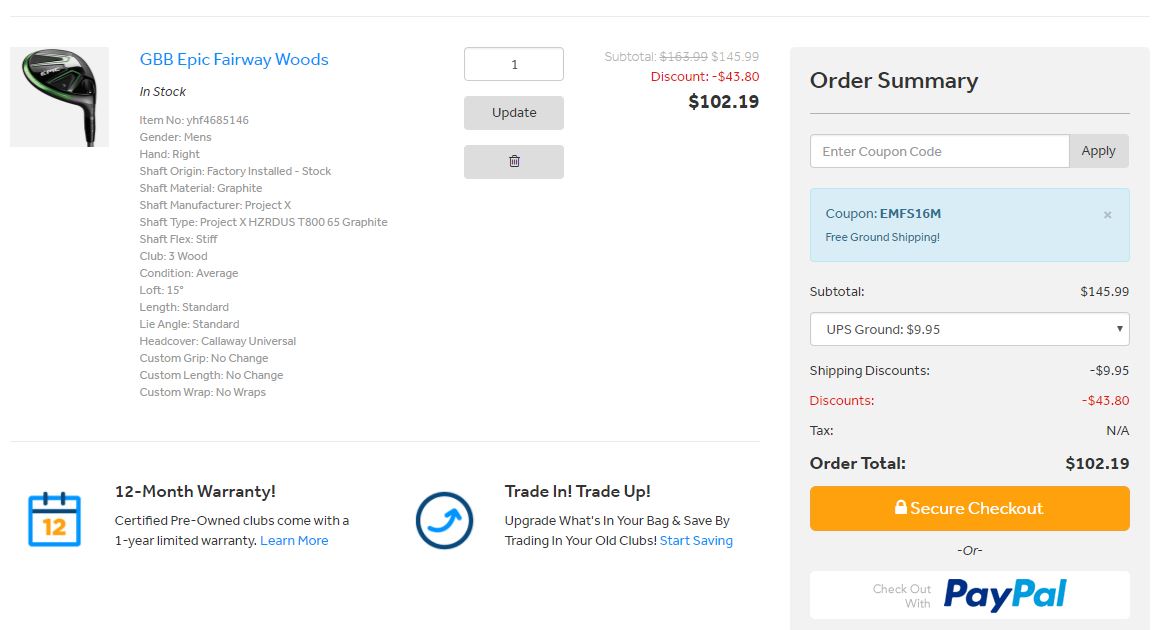Click the Trade In! Trade Up! heading
This screenshot has width=1155, height=630.
click(x=577, y=491)
